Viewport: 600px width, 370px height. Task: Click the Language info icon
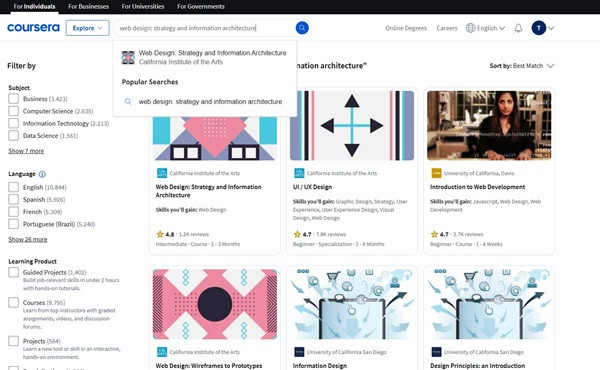[x=42, y=174]
